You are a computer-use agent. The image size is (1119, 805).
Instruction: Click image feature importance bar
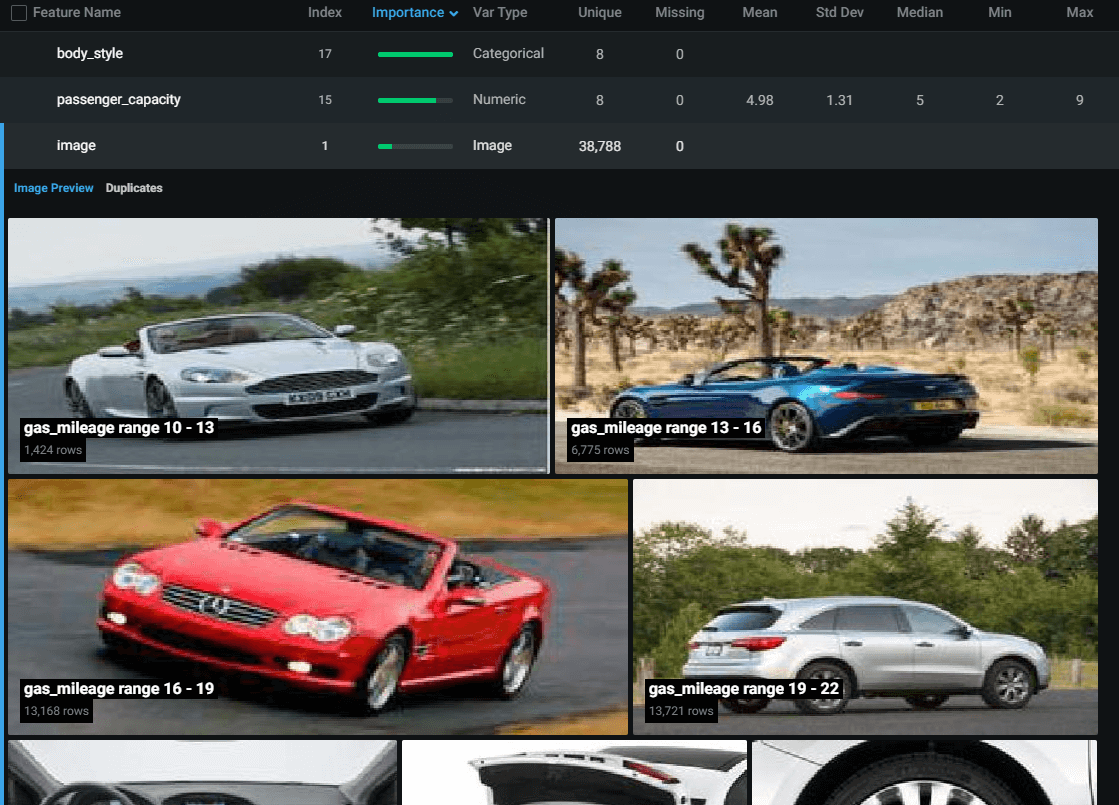415,146
